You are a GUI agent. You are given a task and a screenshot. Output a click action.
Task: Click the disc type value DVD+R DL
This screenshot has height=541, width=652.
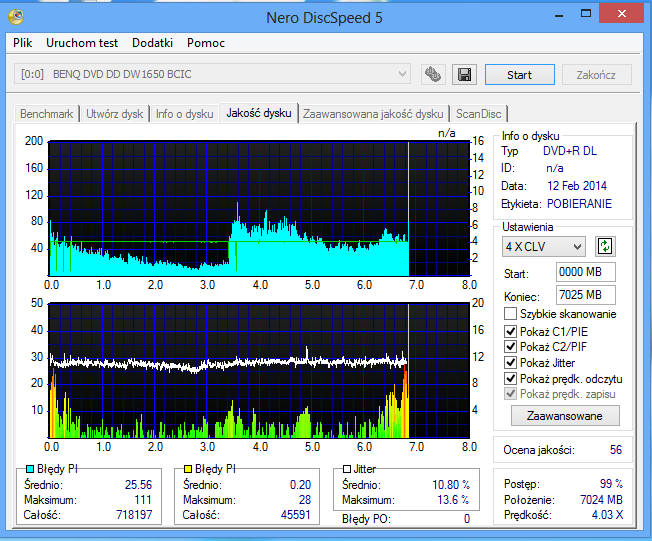pos(570,151)
